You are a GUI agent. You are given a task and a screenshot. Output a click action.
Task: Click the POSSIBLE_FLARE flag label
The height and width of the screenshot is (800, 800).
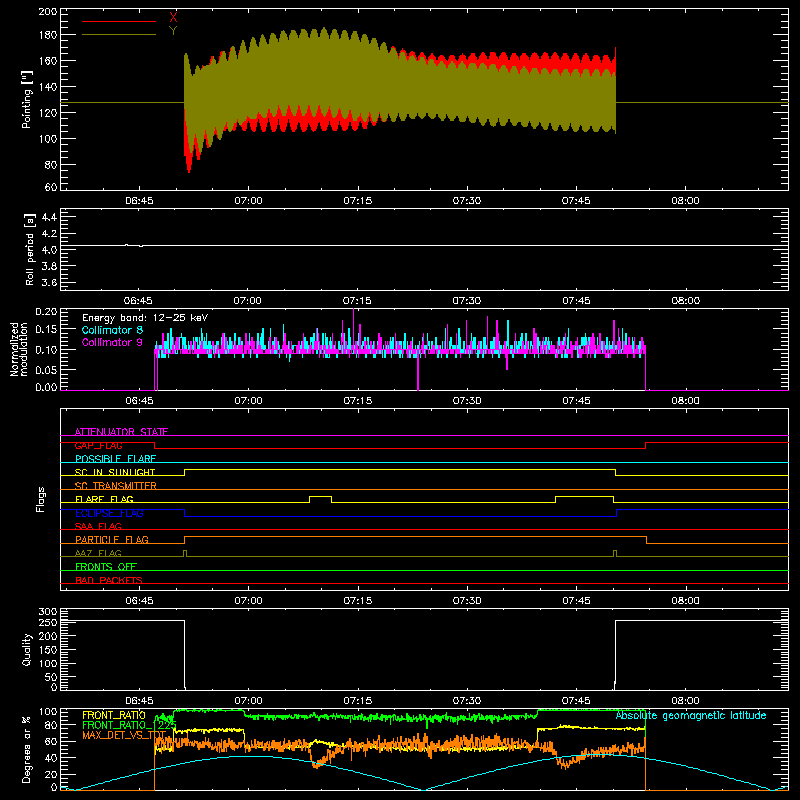pos(115,459)
